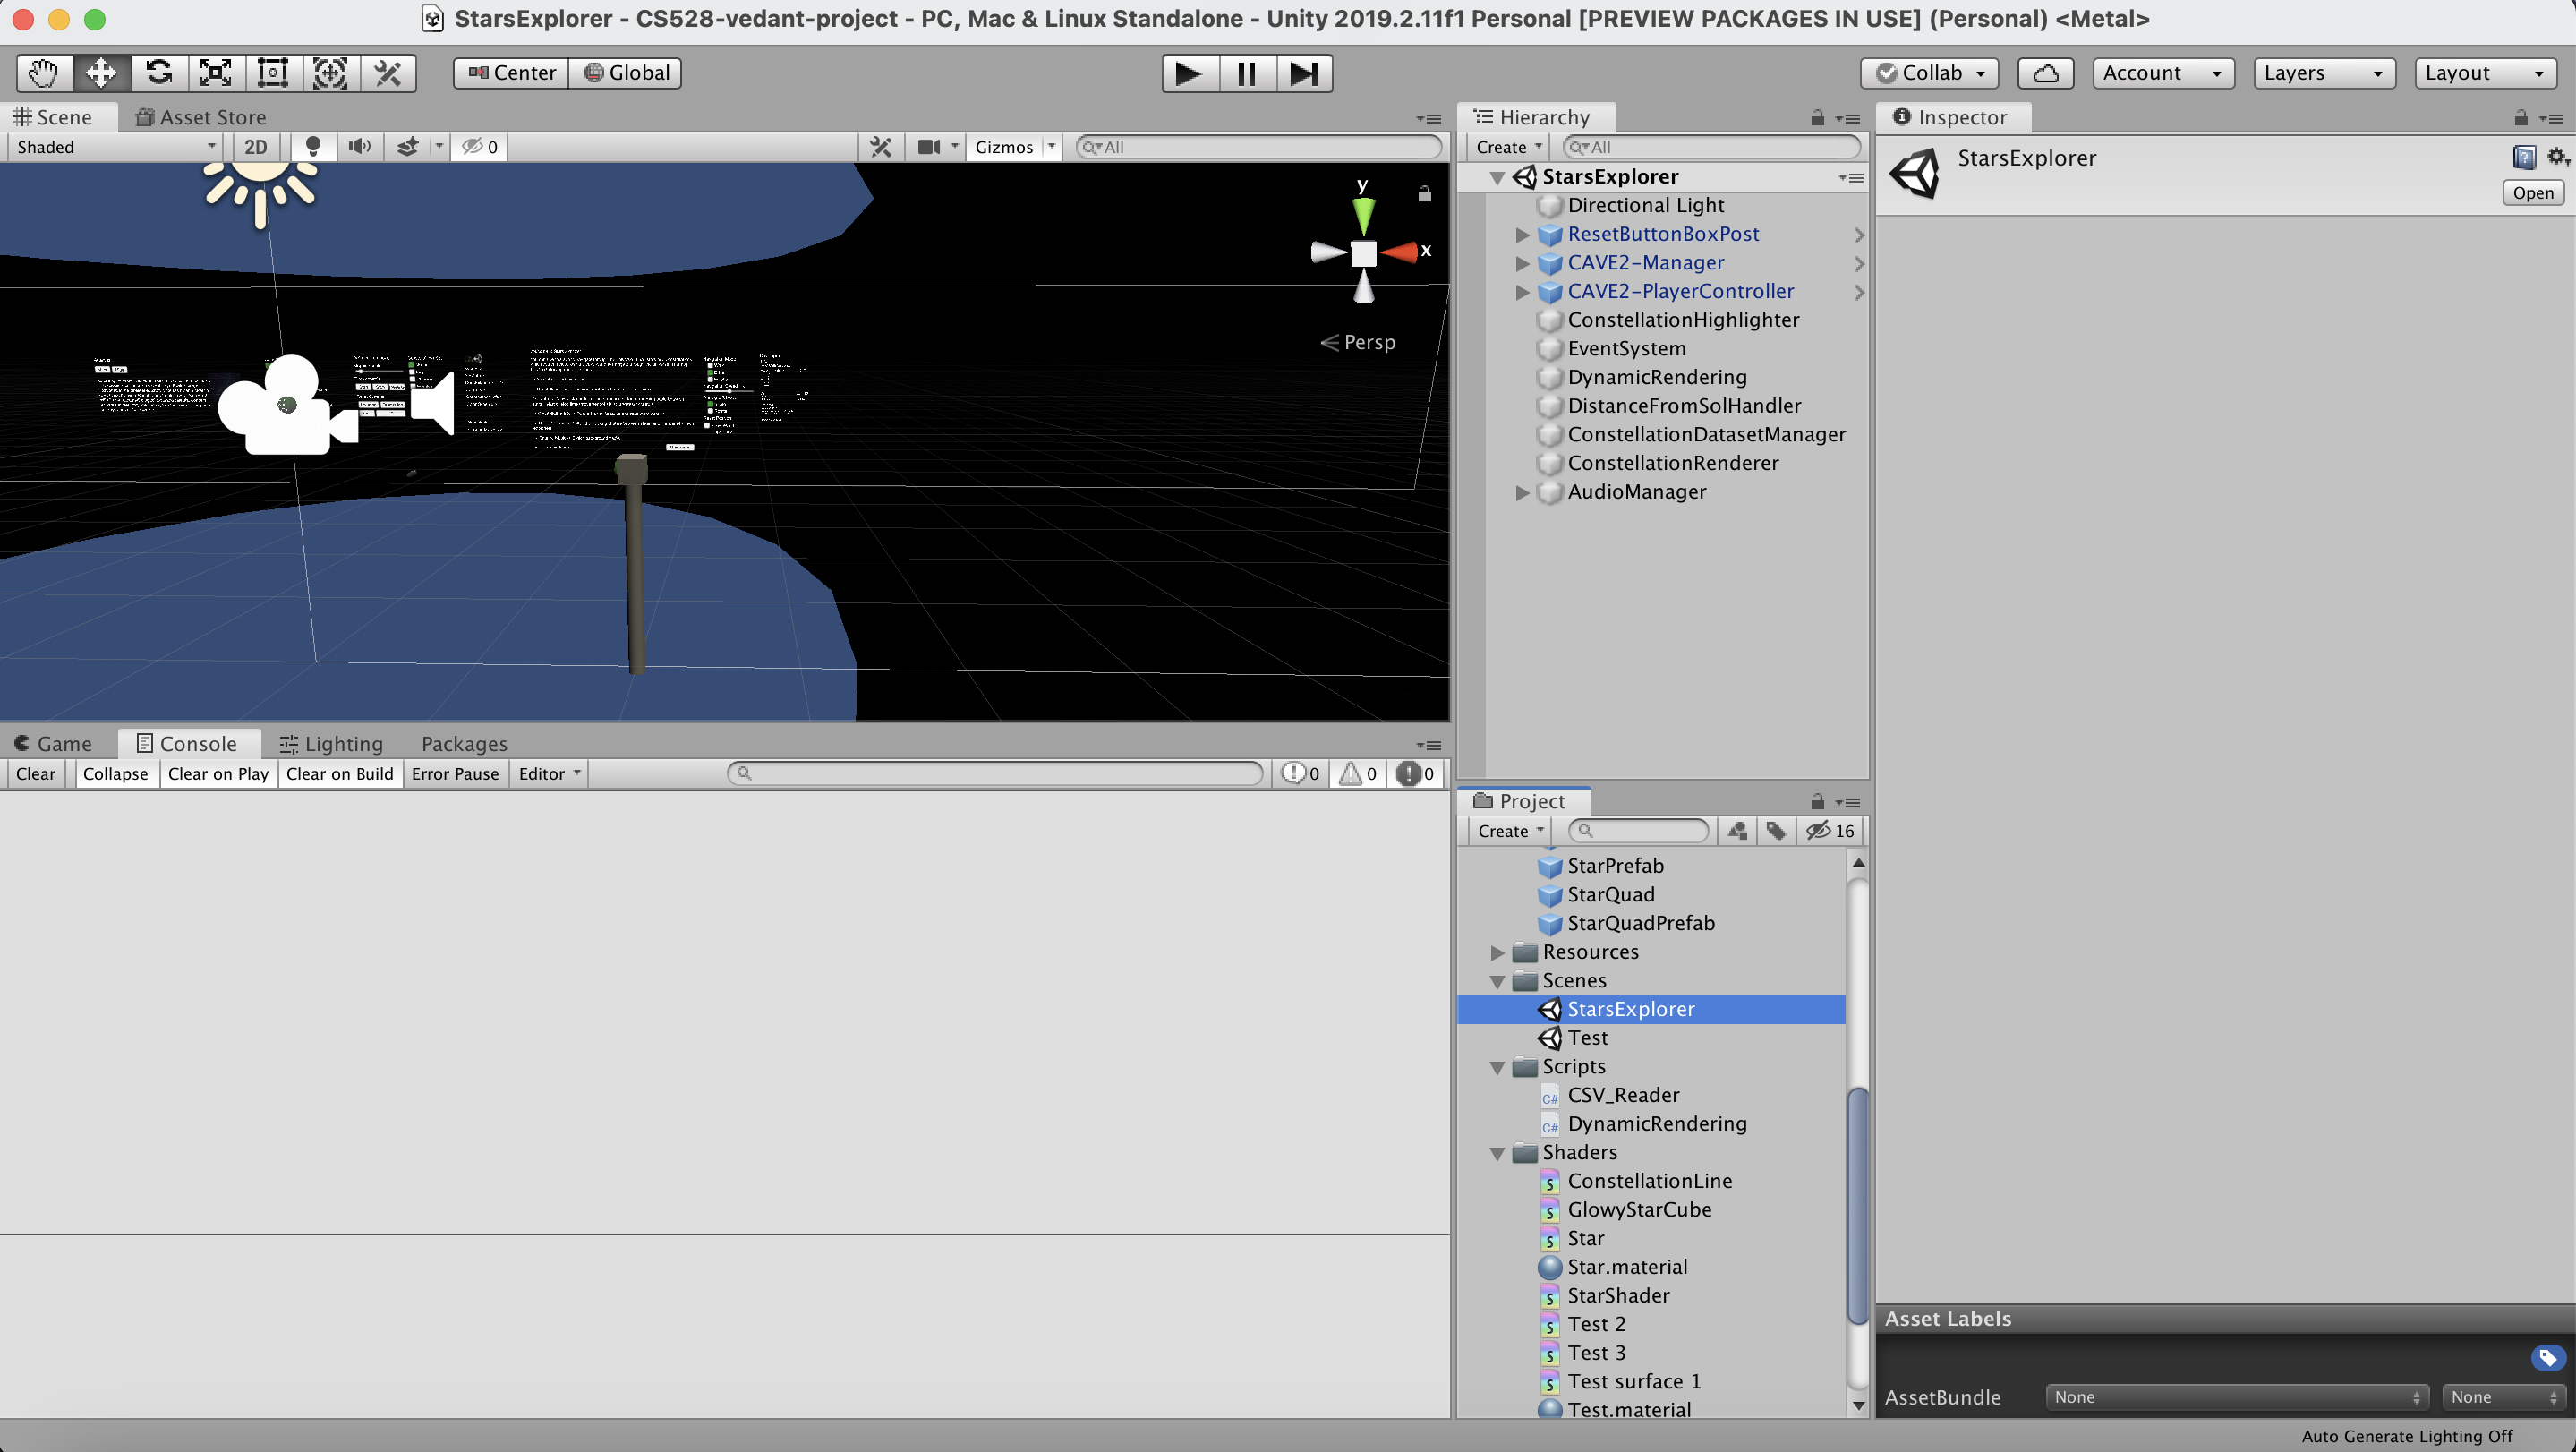The height and width of the screenshot is (1452, 2576).
Task: Toggle hidden objects visibility in Scene
Action: 479,147
